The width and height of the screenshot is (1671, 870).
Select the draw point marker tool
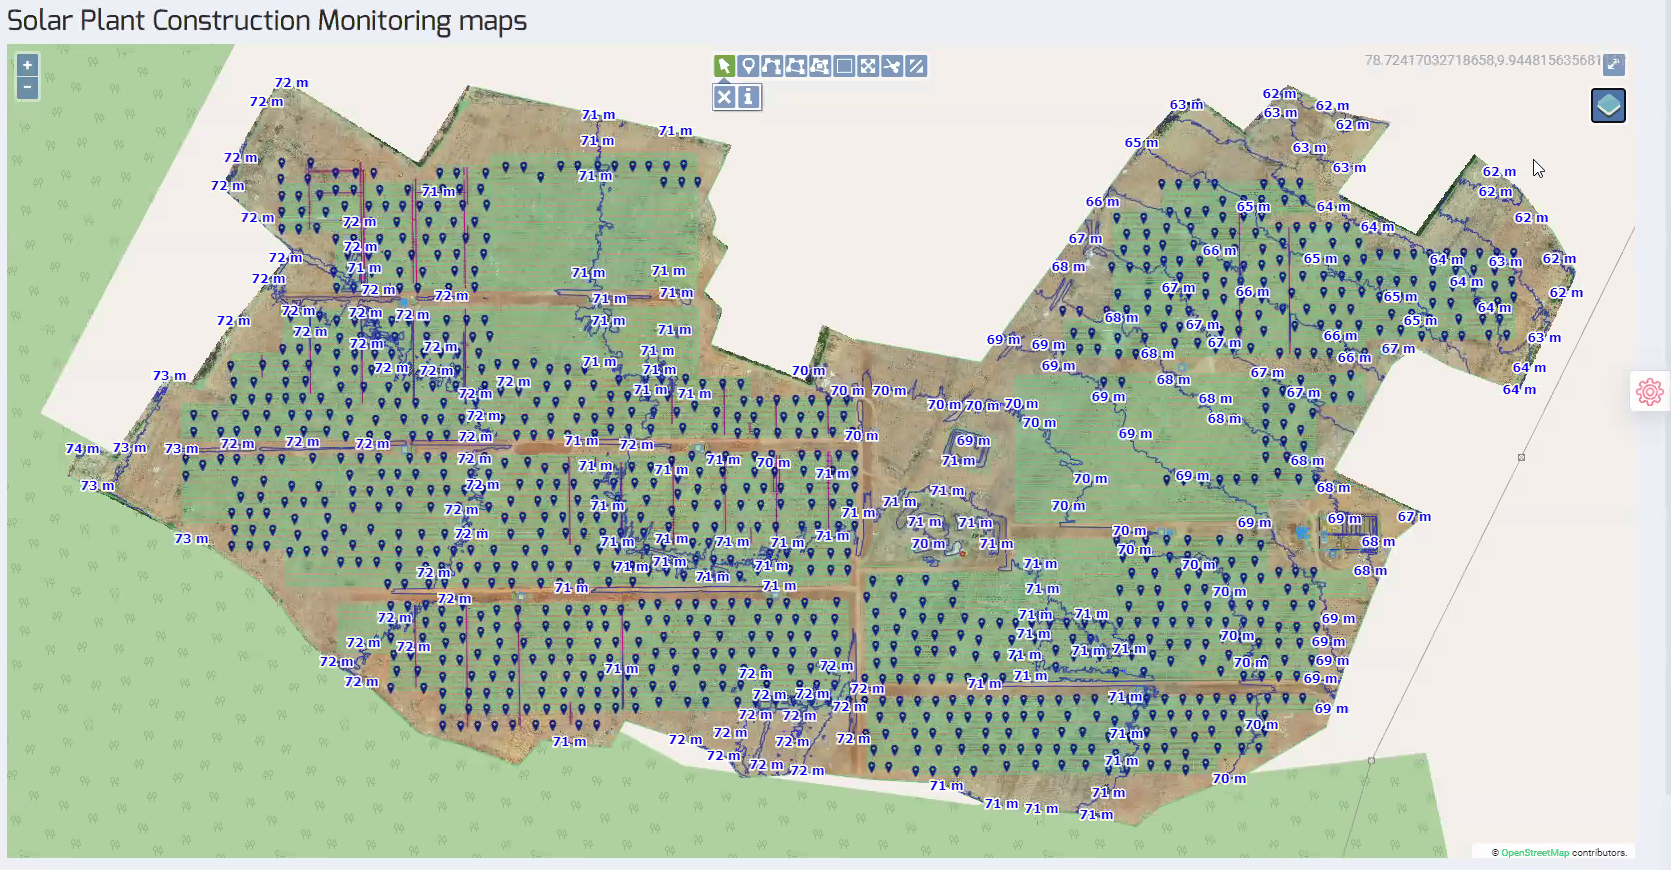pos(748,66)
